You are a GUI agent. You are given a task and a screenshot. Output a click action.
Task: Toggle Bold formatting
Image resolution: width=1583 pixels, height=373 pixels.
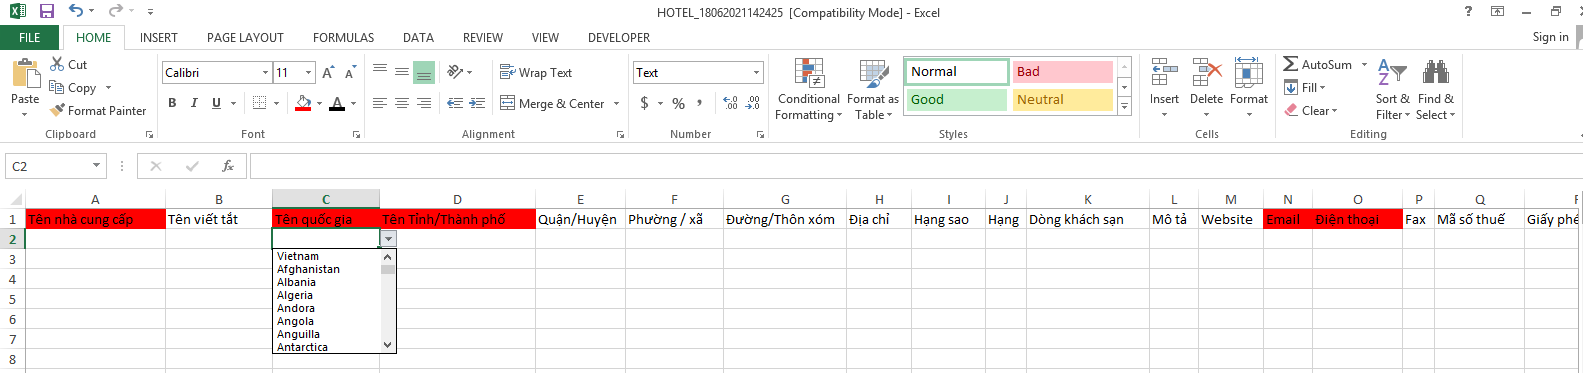172,103
